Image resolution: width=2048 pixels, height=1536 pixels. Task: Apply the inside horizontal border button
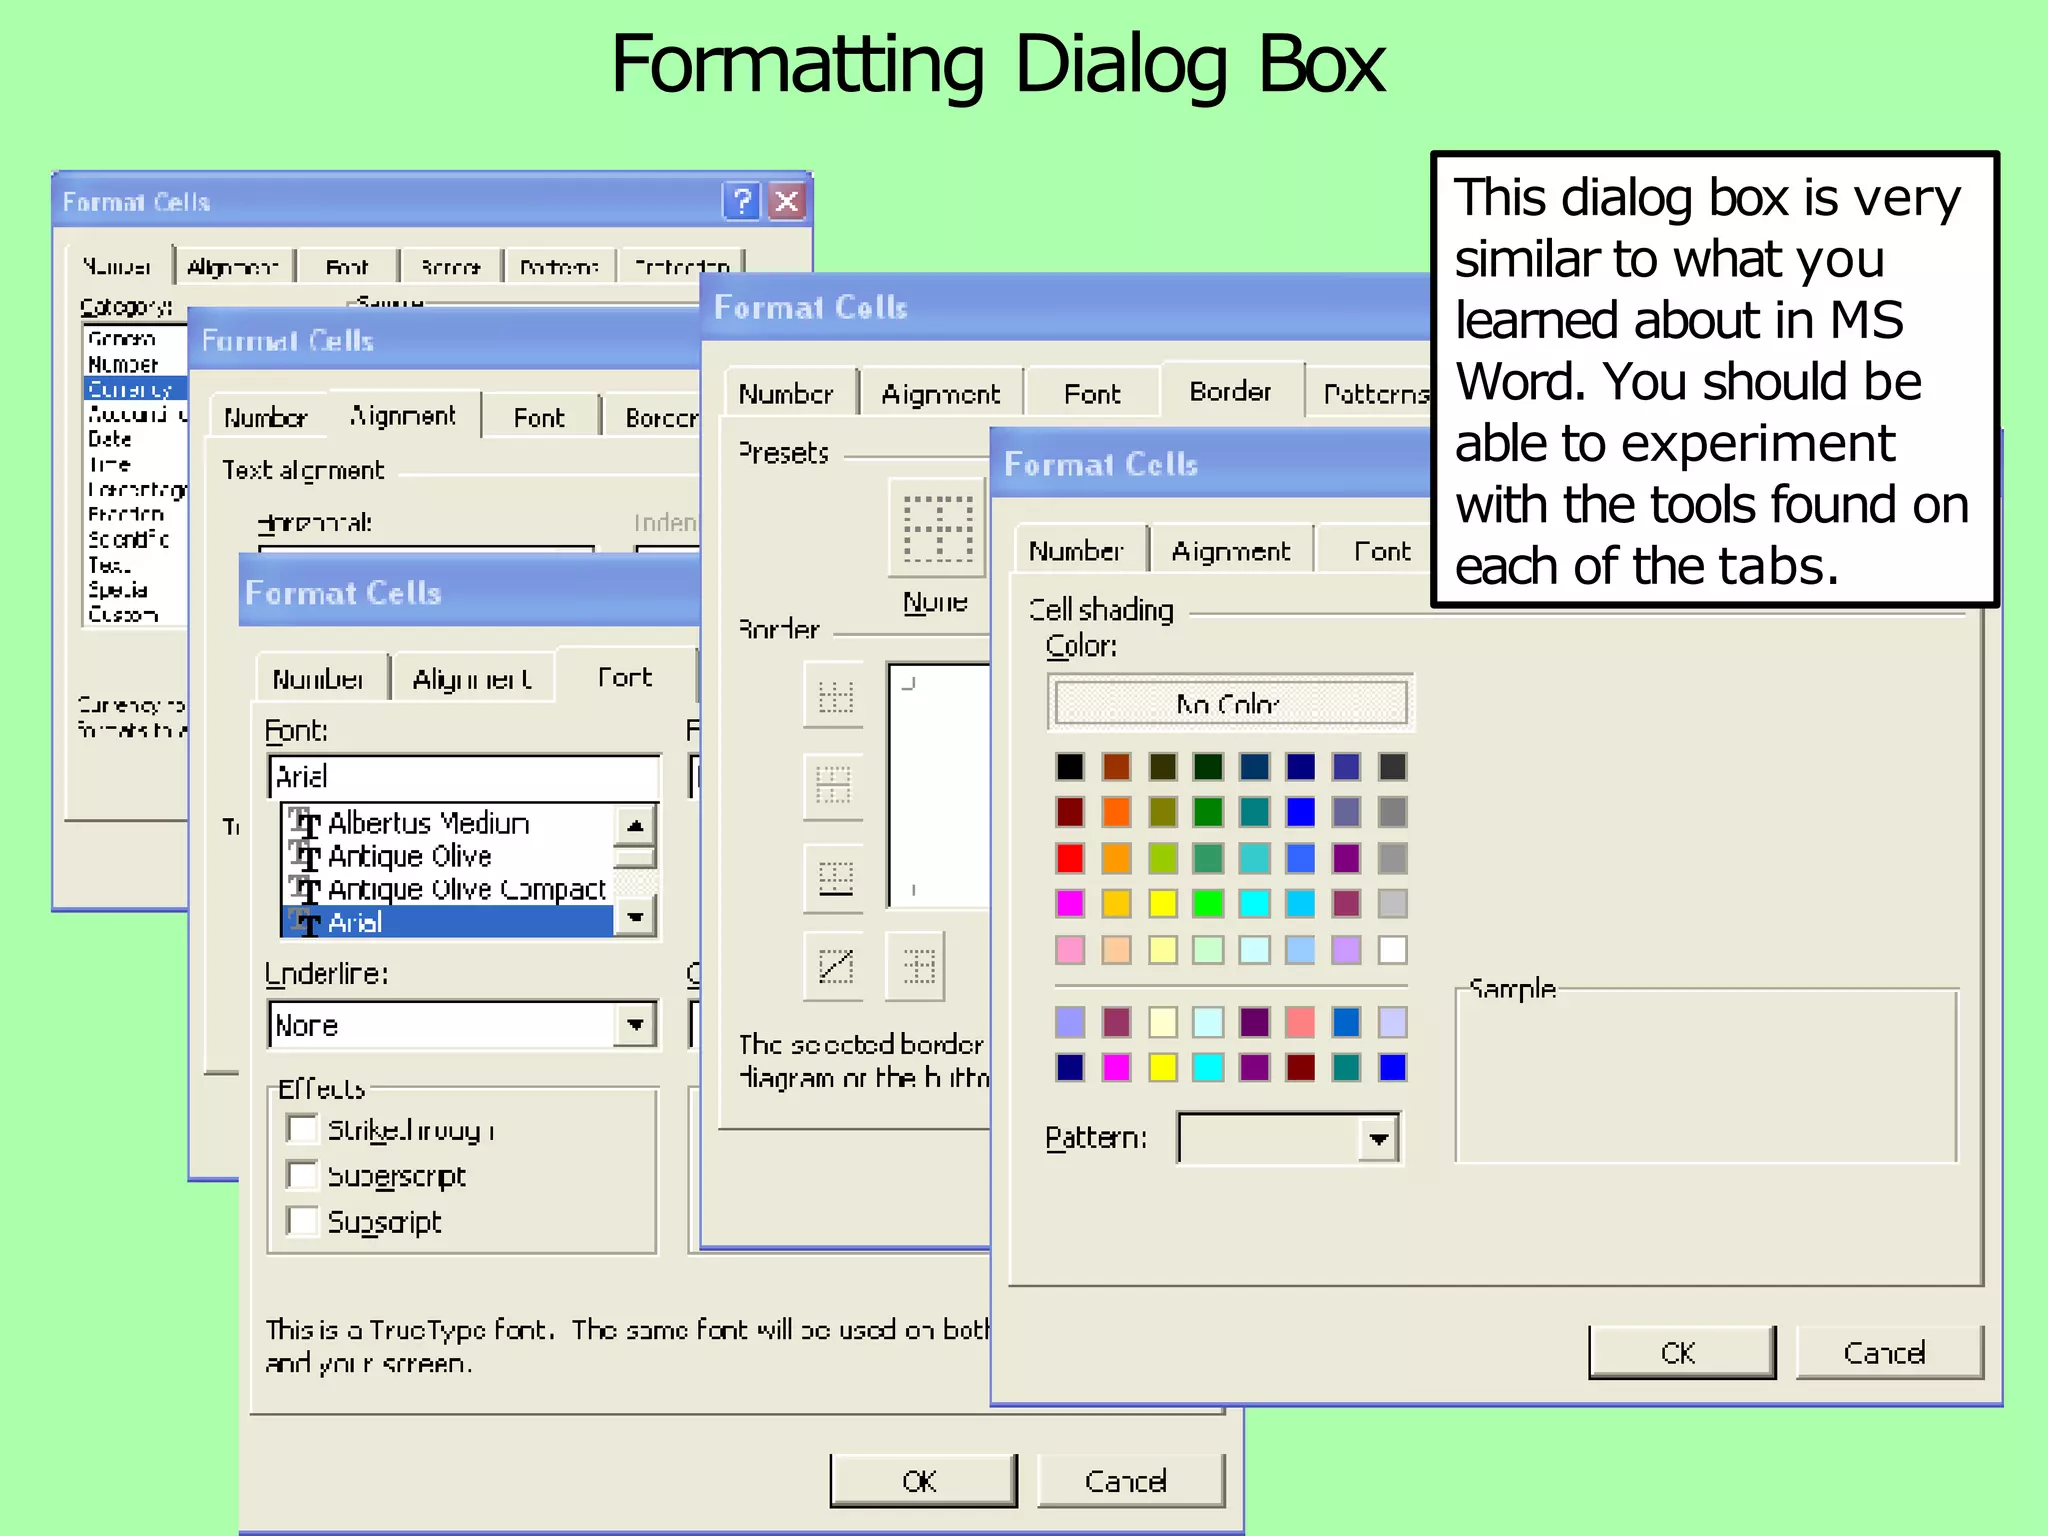(834, 785)
